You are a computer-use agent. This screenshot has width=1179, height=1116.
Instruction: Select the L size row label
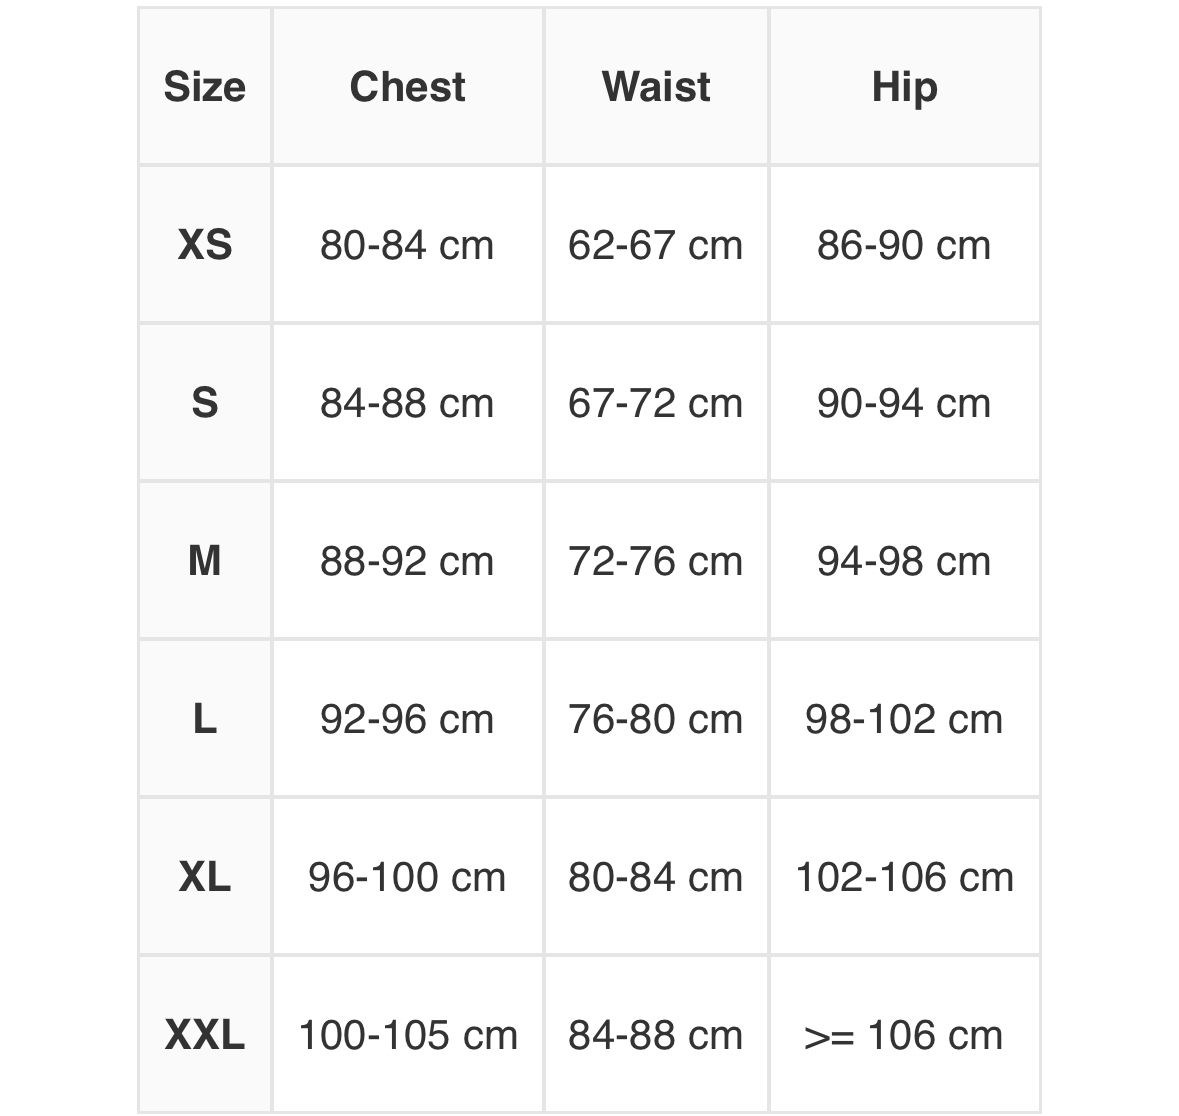(x=205, y=718)
